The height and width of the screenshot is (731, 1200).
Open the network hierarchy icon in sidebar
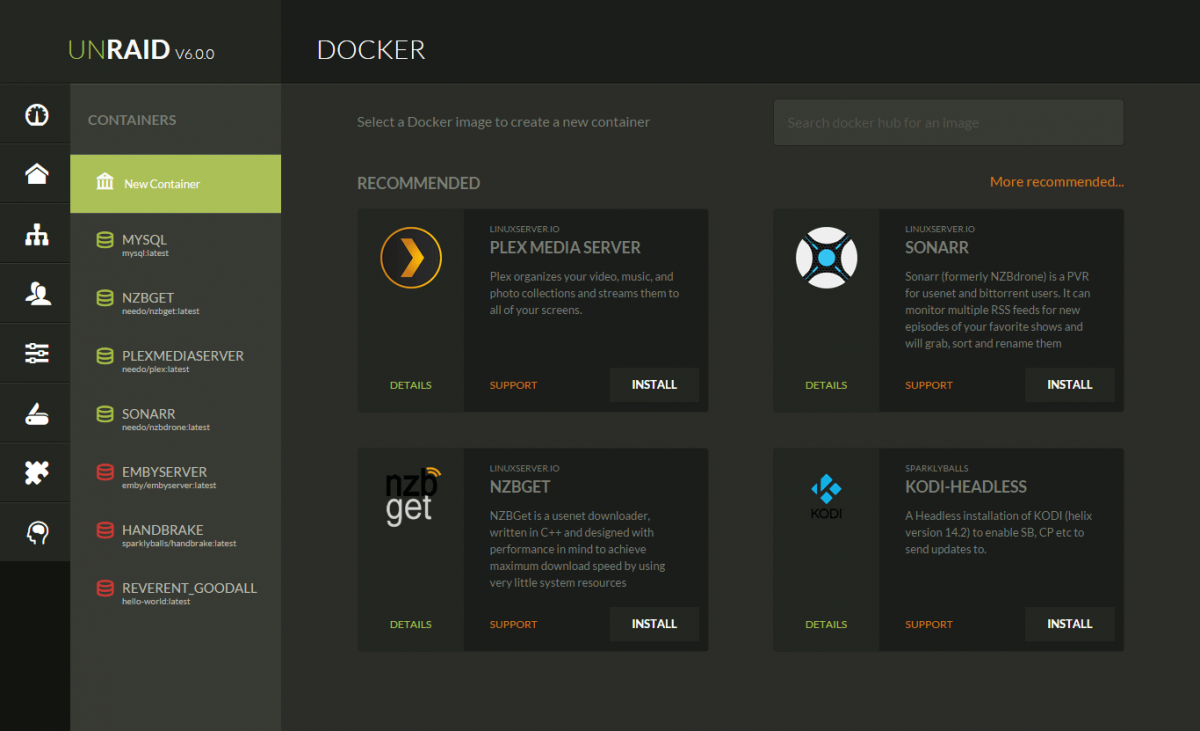click(37, 234)
